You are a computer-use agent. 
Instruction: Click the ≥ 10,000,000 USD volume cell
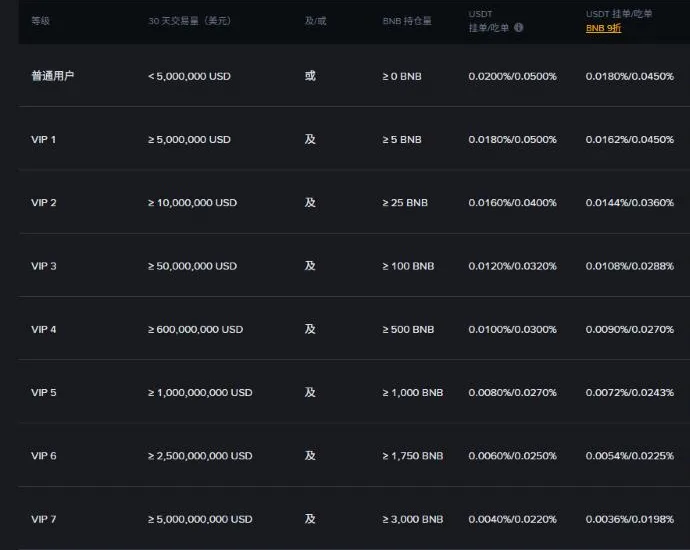(x=192, y=203)
